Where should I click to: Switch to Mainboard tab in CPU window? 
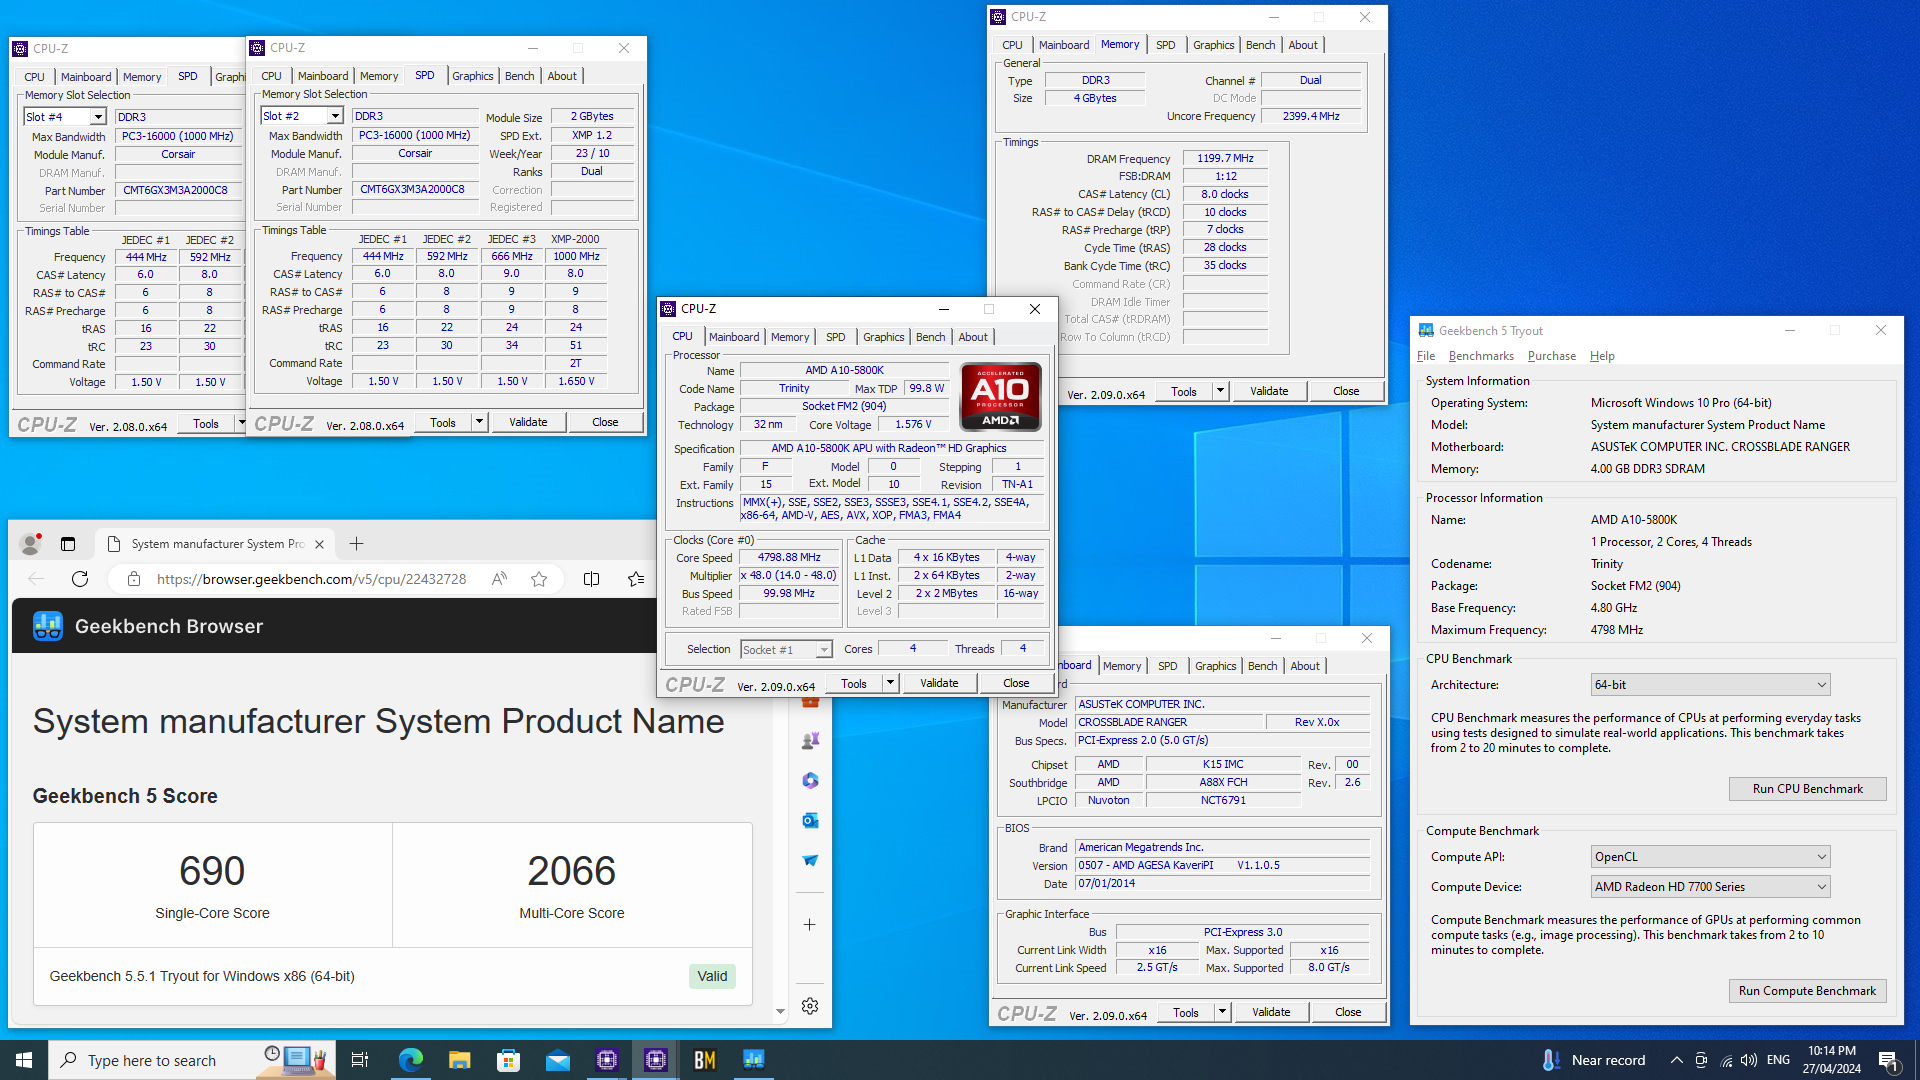tap(734, 337)
